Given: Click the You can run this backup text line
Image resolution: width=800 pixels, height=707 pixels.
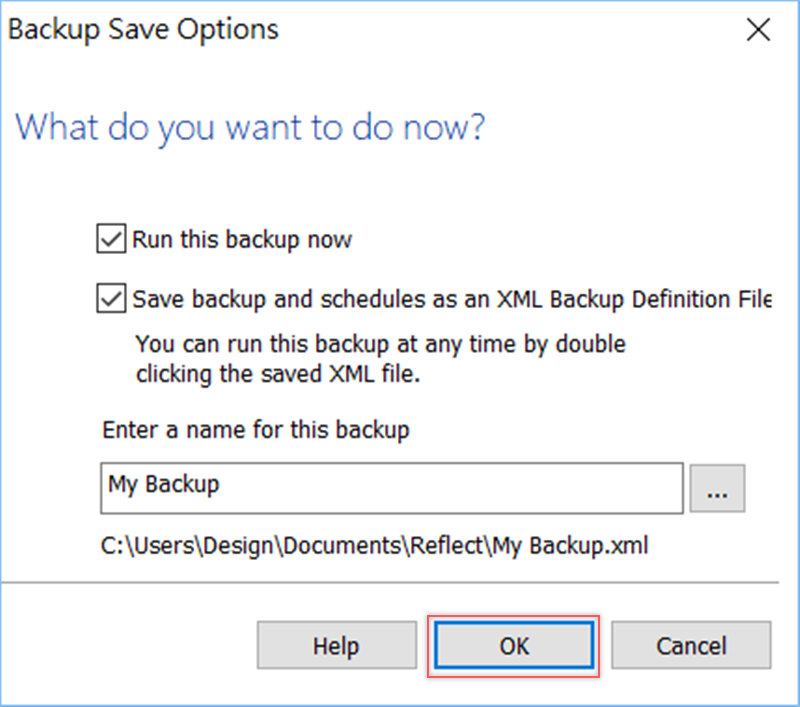Looking at the screenshot, I should 380,345.
